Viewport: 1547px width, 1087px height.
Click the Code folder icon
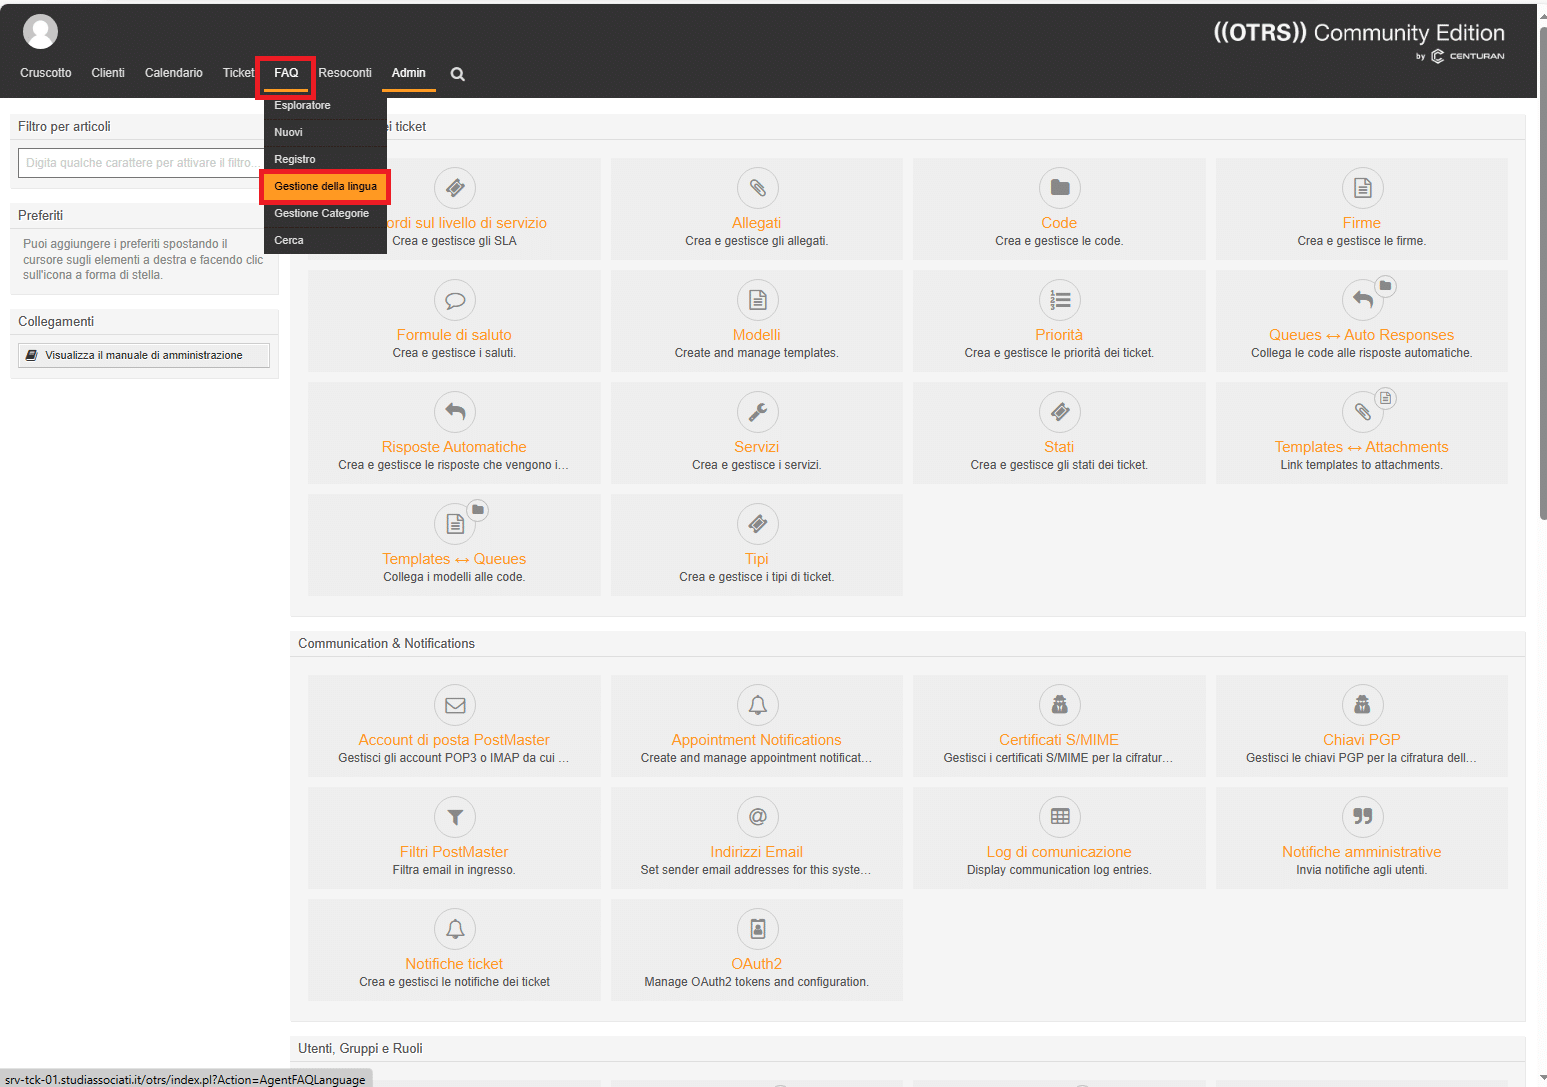pos(1059,188)
